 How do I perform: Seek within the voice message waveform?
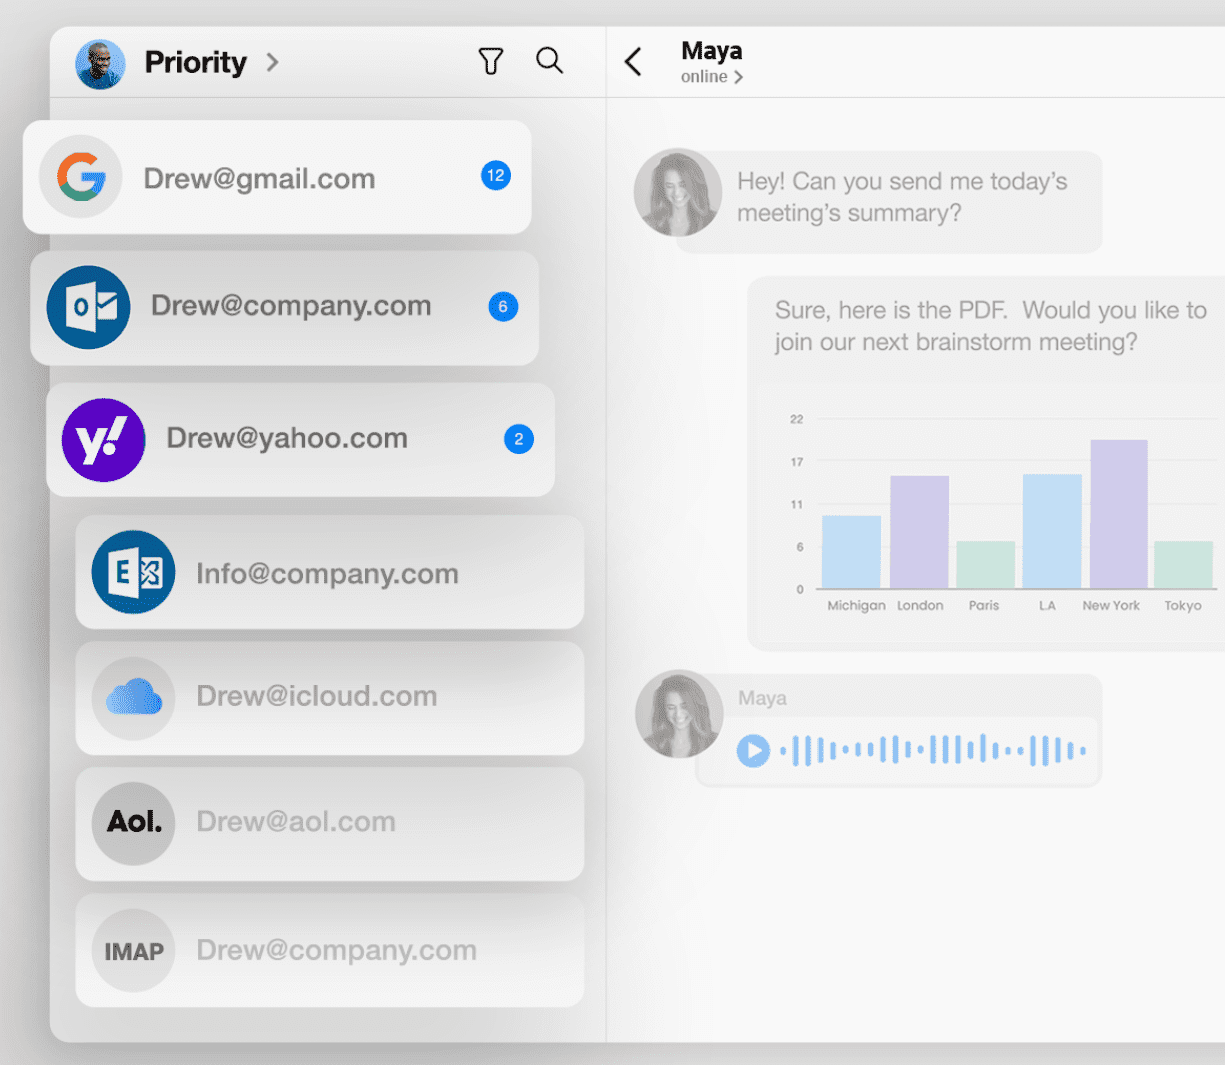click(933, 750)
